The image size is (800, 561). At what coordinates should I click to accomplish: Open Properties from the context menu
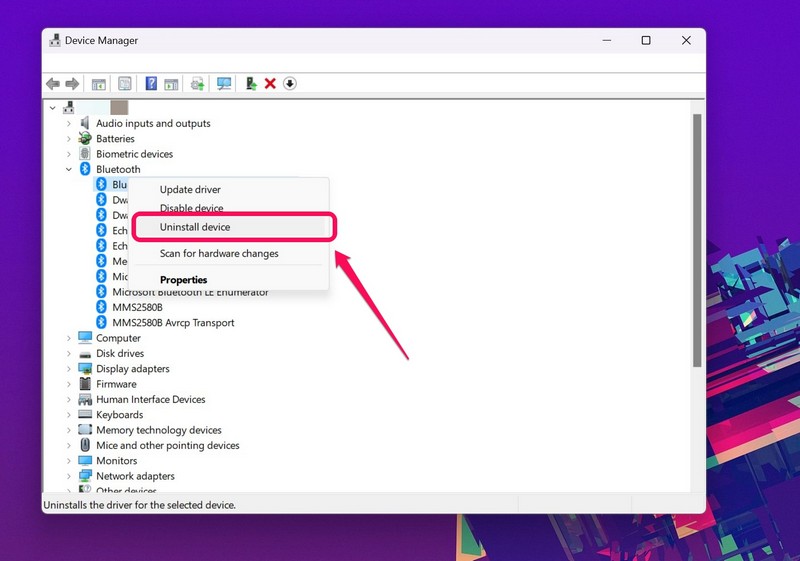(184, 280)
